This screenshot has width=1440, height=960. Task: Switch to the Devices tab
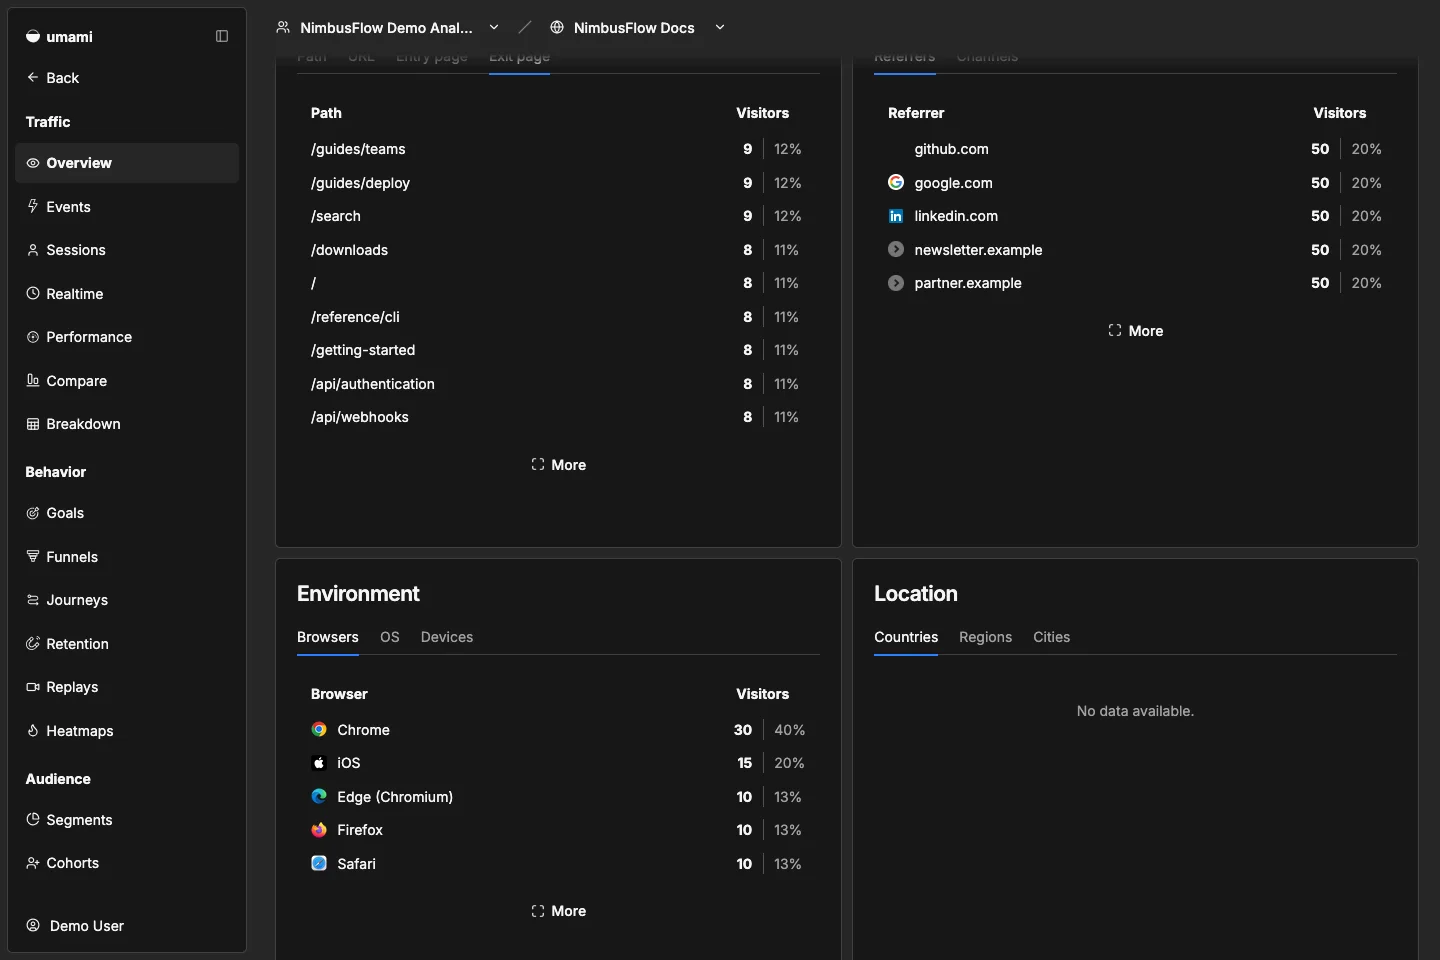447,637
